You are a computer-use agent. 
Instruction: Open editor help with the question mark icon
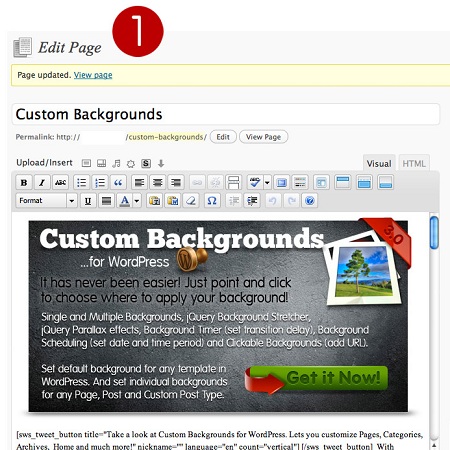(310, 201)
